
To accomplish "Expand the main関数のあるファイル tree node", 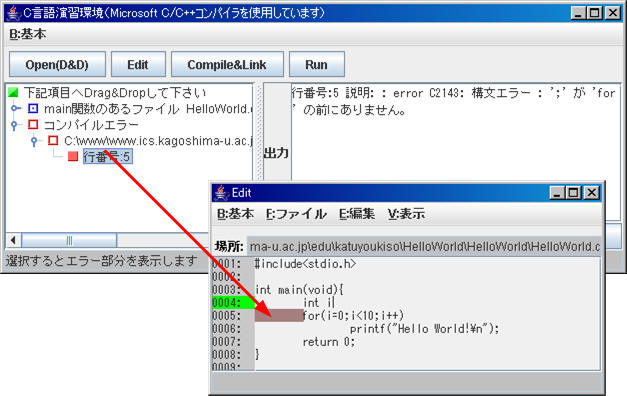I will tap(15, 108).
